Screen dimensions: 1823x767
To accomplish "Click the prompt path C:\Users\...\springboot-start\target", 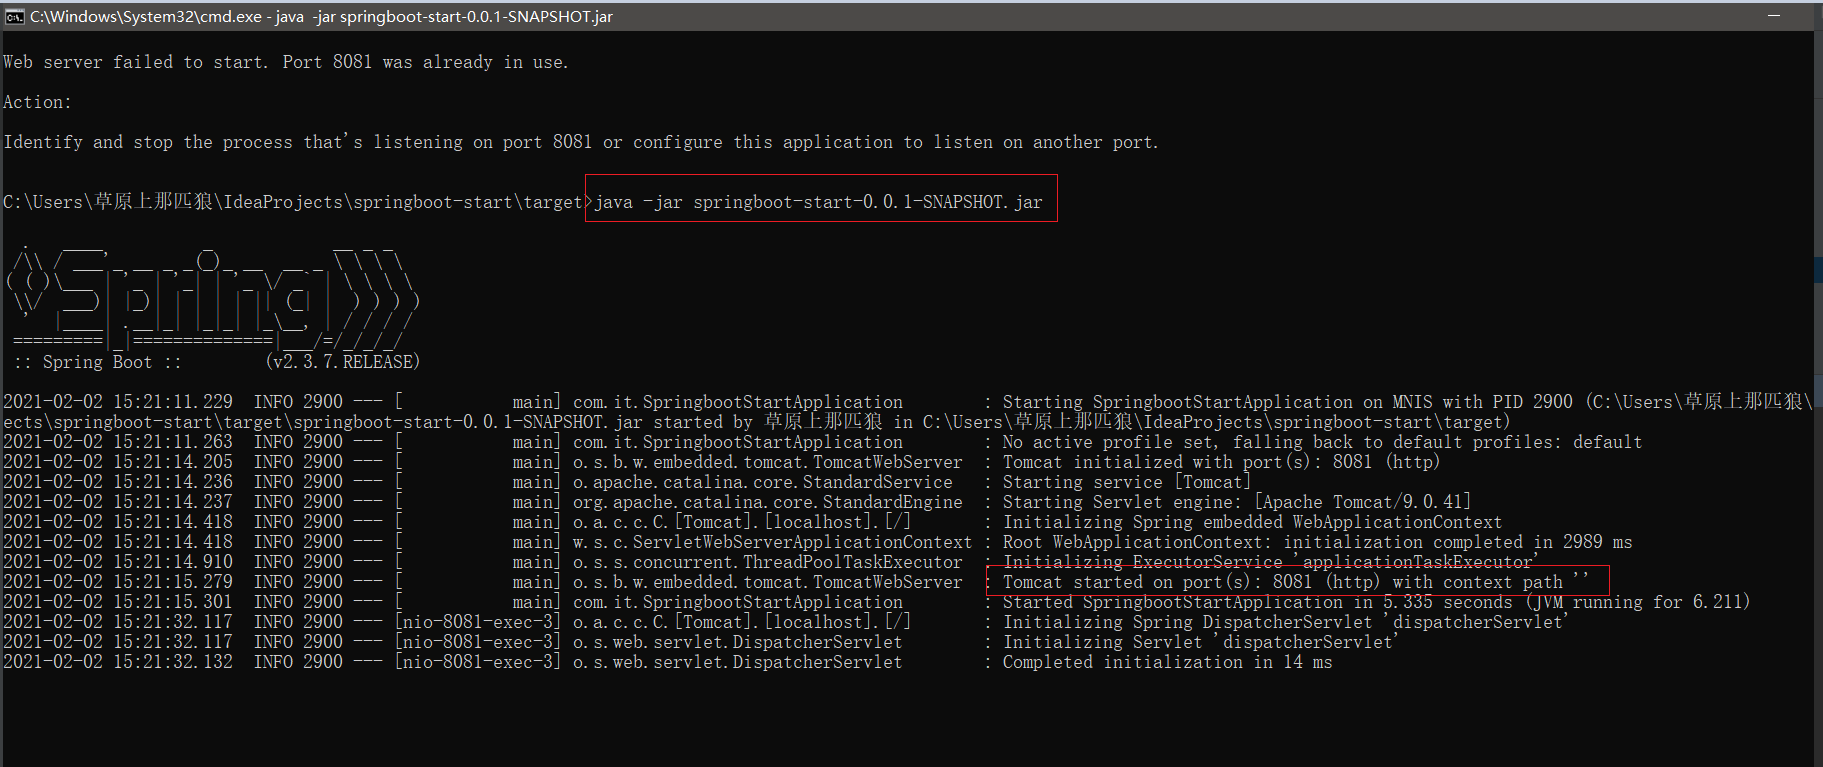I will coord(292,202).
